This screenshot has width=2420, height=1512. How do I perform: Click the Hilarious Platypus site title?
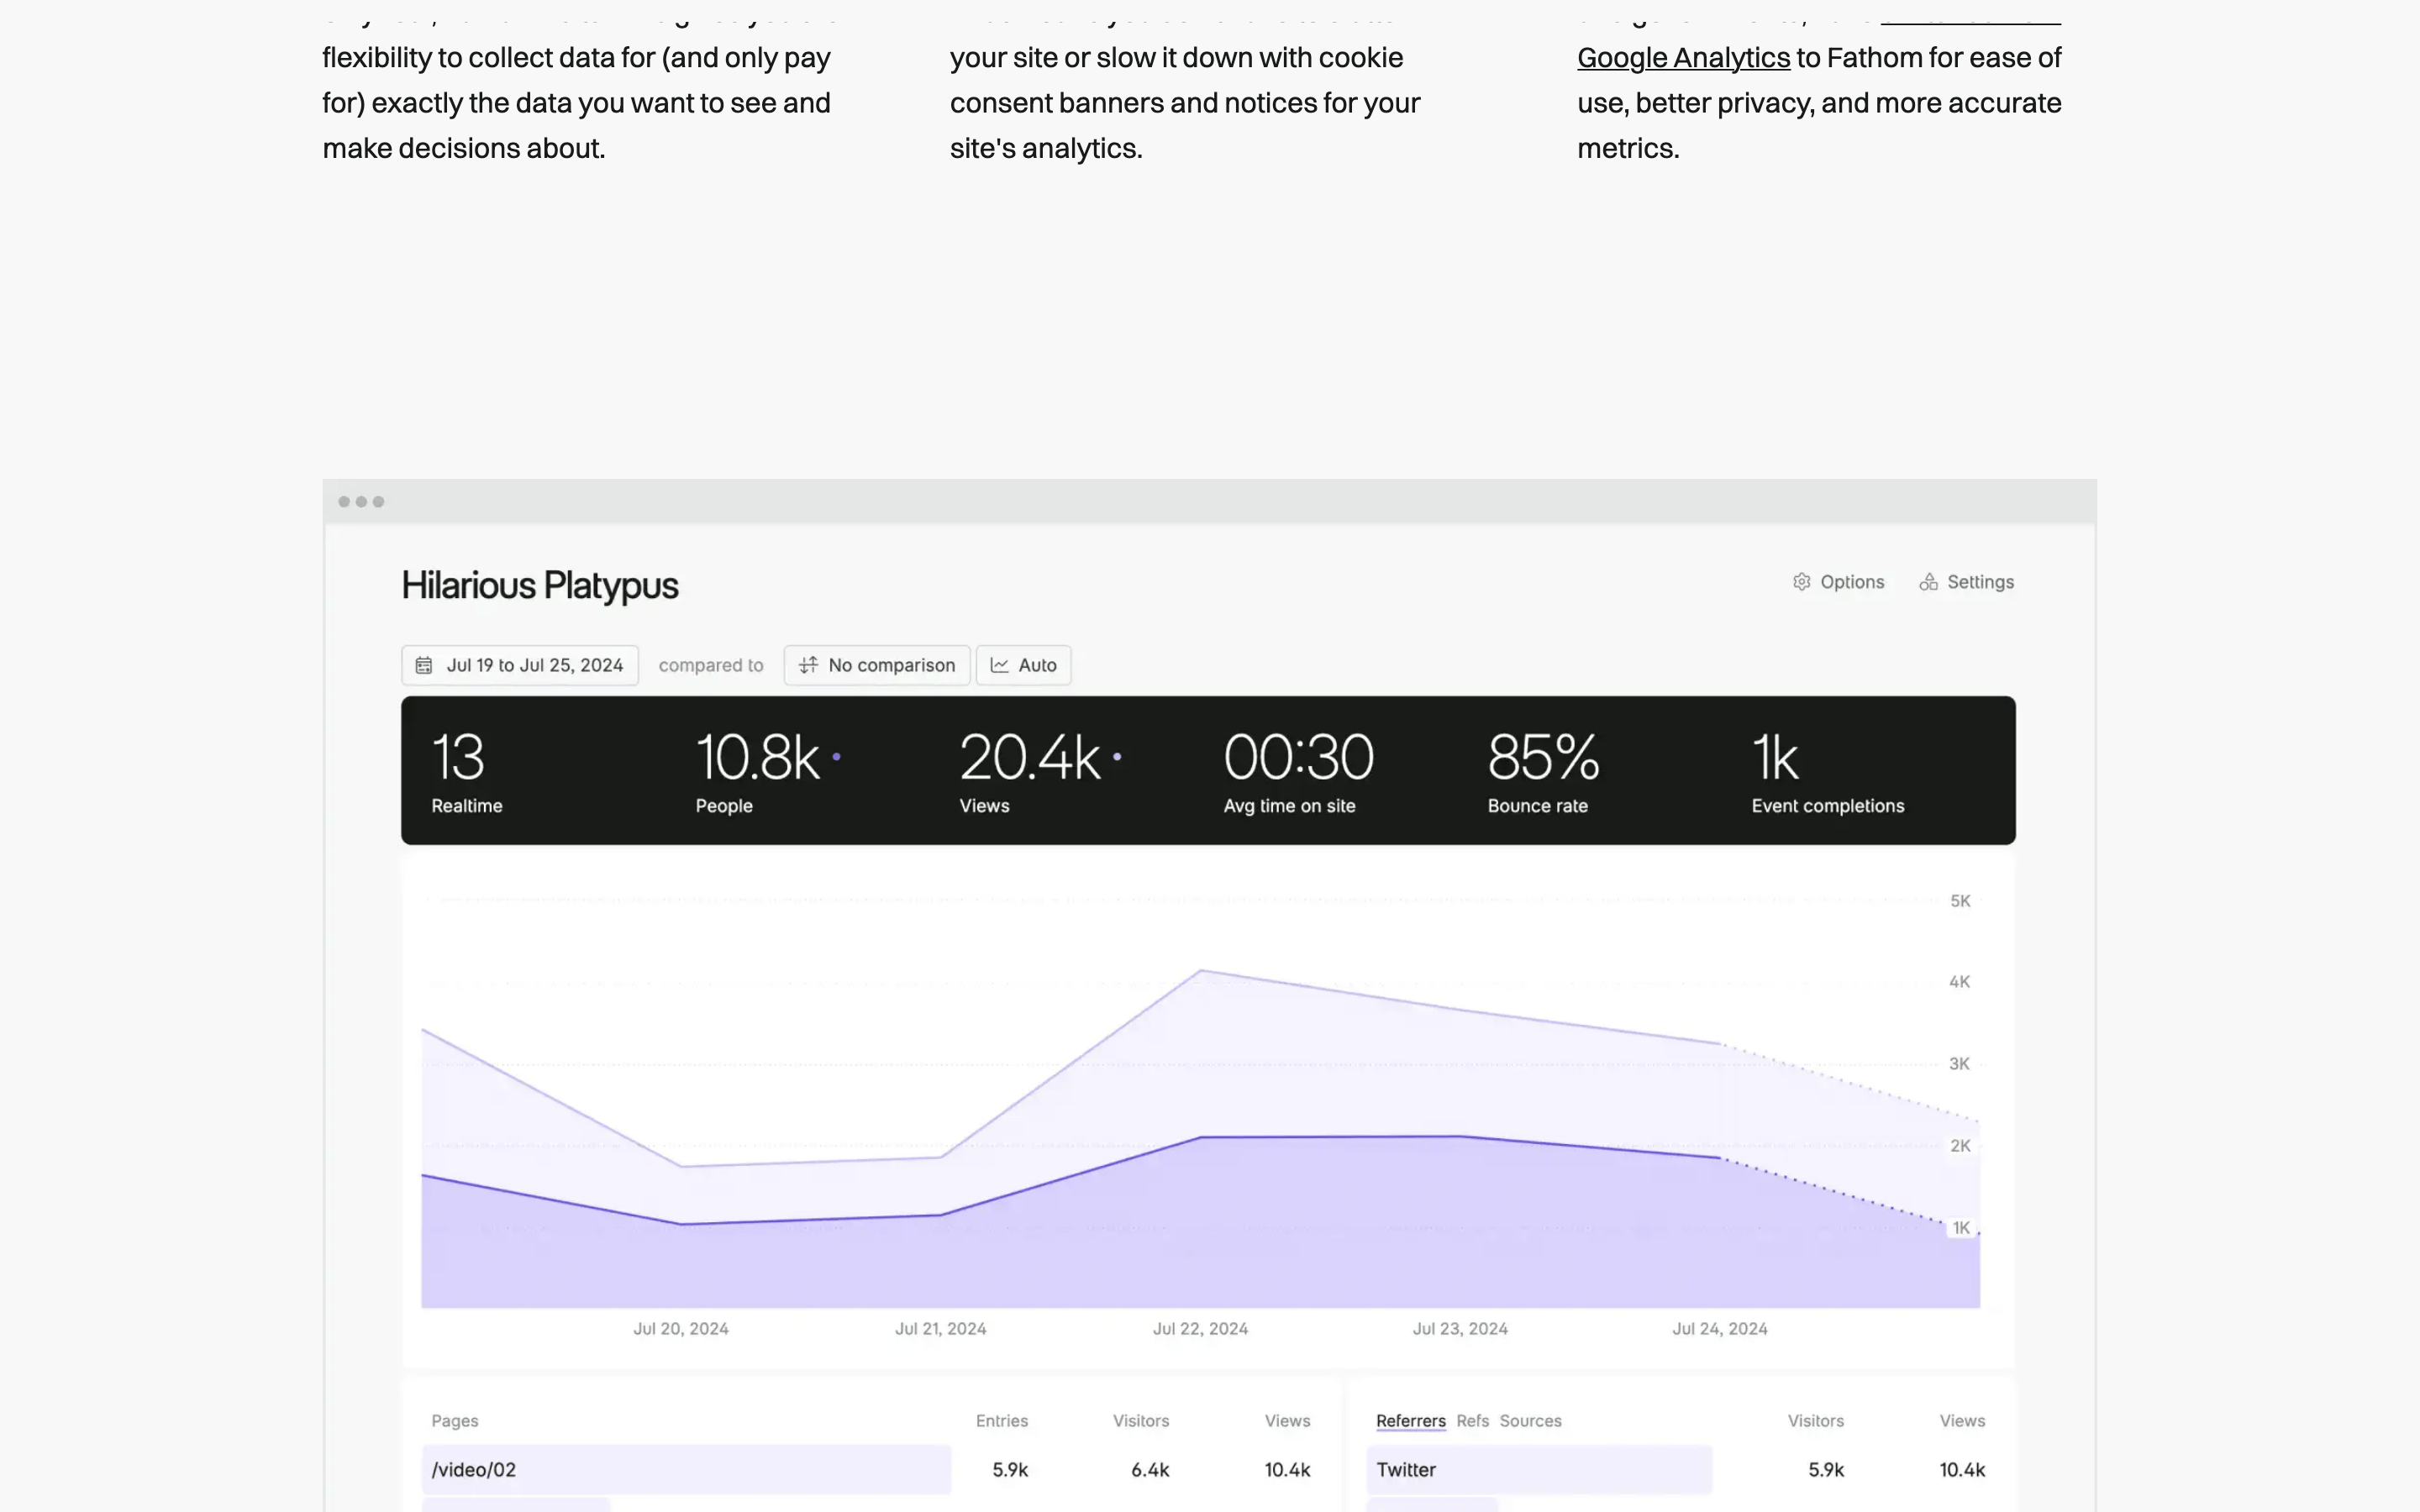[x=540, y=586]
